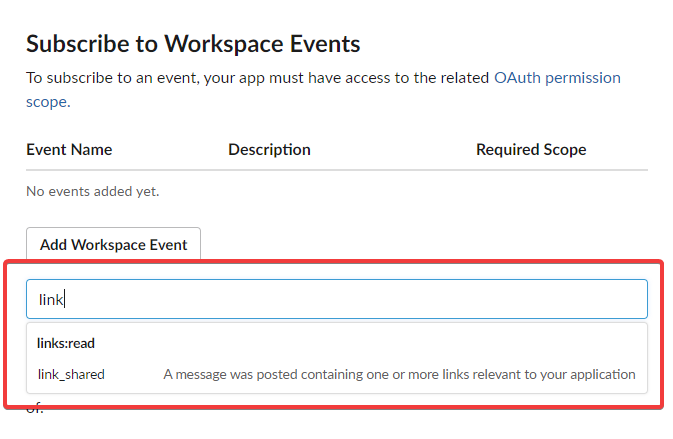Click the Event Name column header
This screenshot has height=439, width=673.
pyautogui.click(x=69, y=150)
